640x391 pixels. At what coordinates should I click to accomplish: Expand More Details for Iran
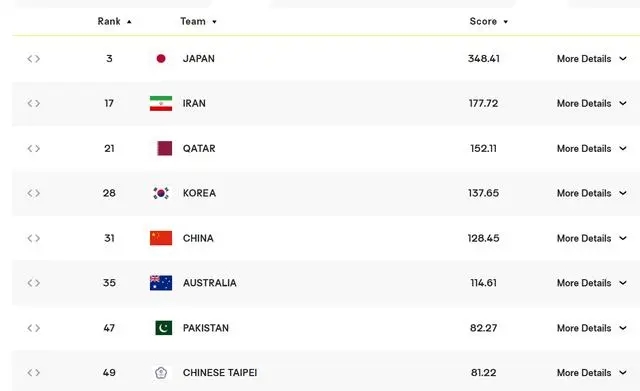pos(591,104)
